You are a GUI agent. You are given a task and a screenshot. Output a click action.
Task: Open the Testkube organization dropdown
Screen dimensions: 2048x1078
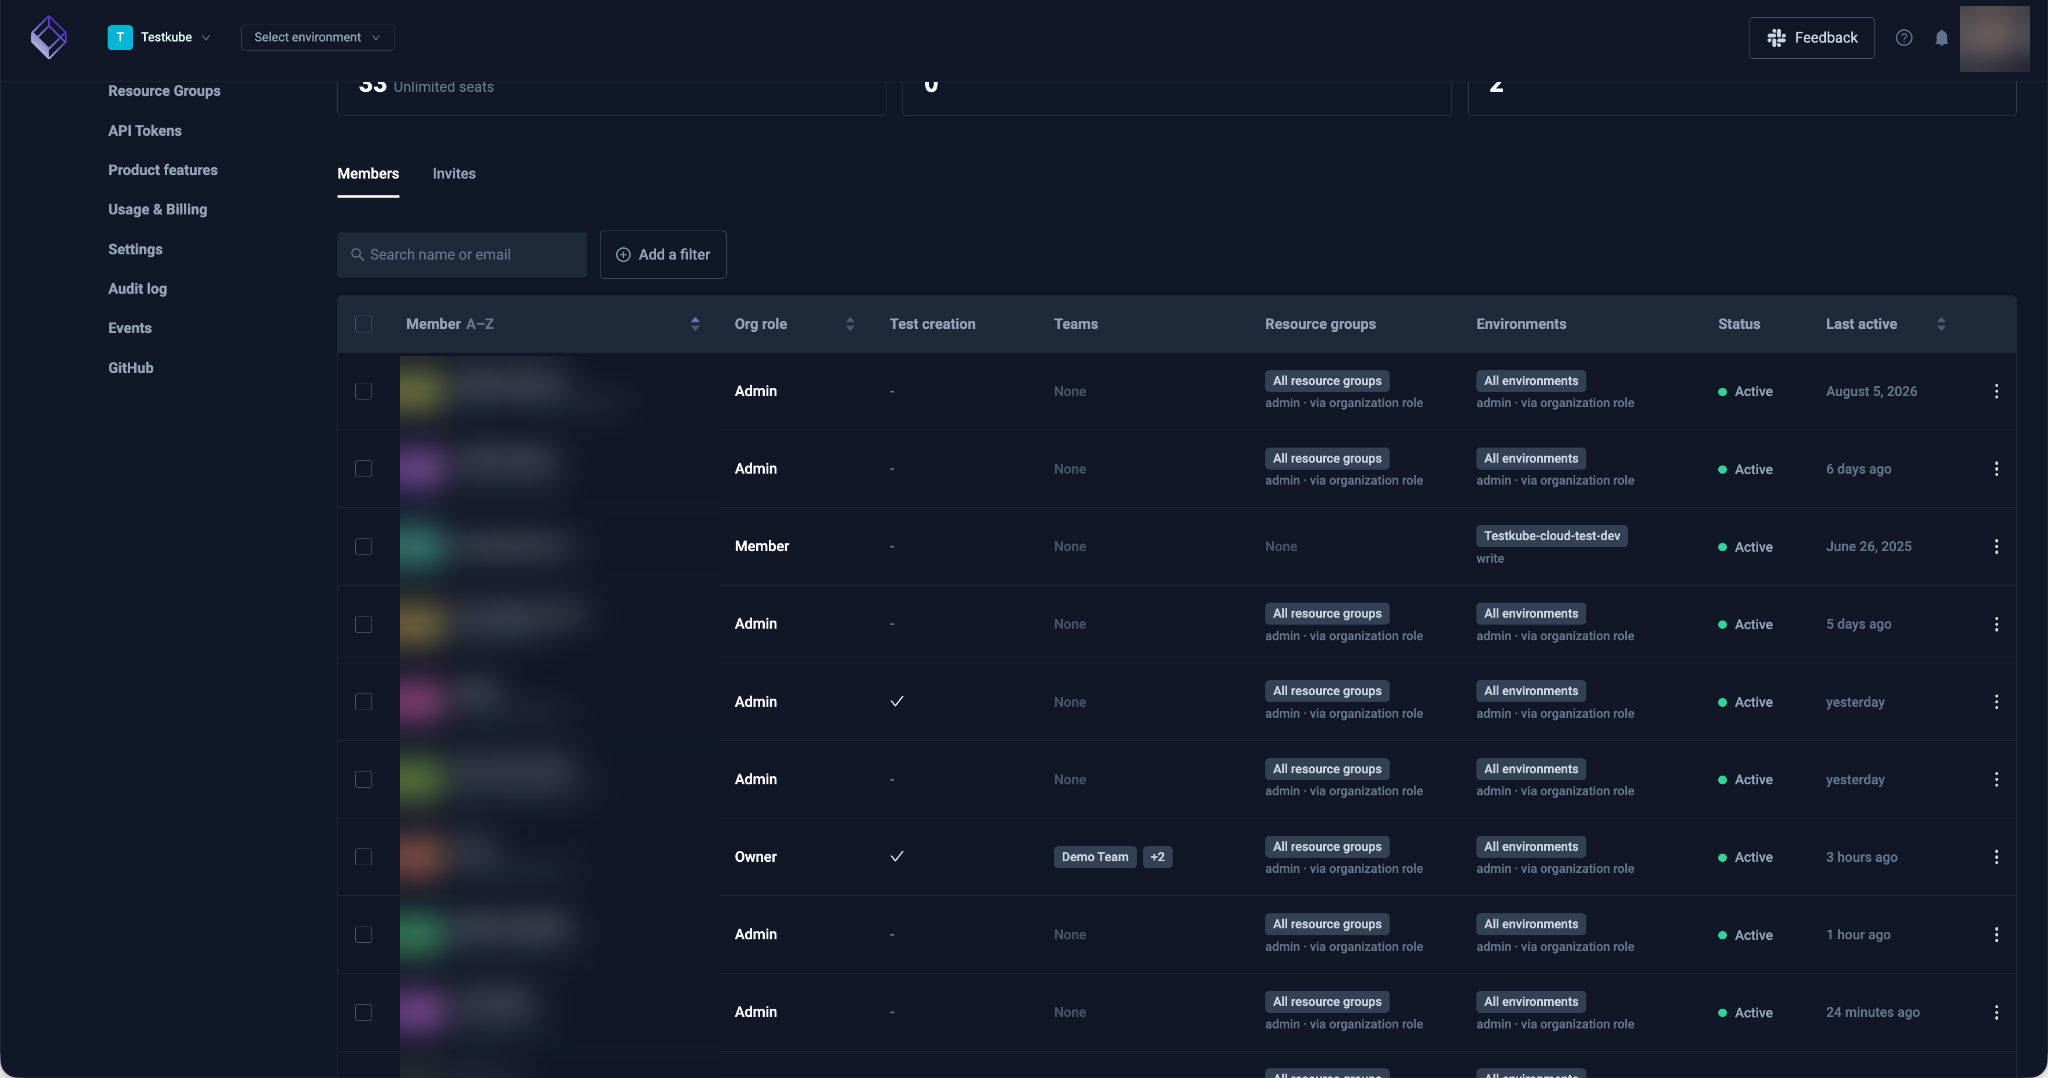160,37
